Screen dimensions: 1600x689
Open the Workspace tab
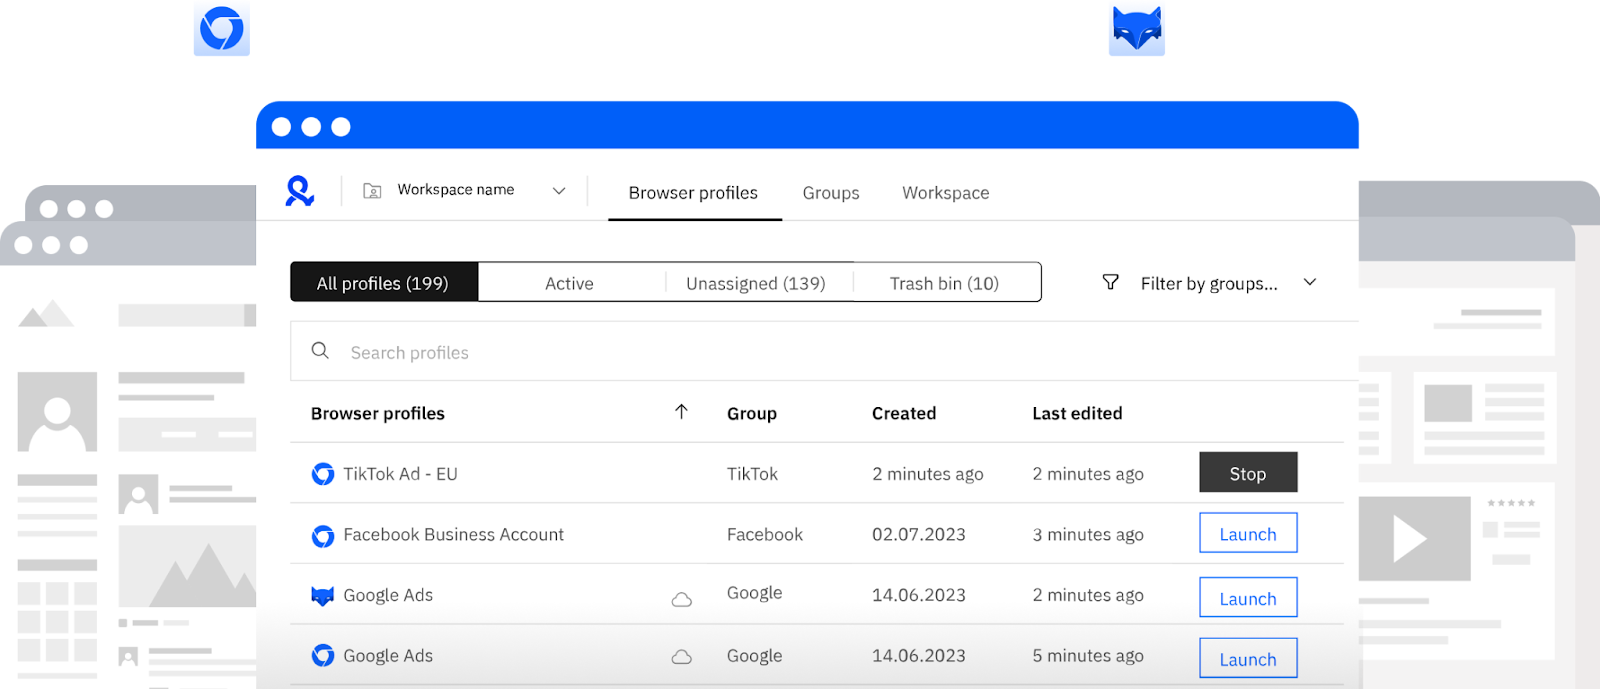[946, 193]
